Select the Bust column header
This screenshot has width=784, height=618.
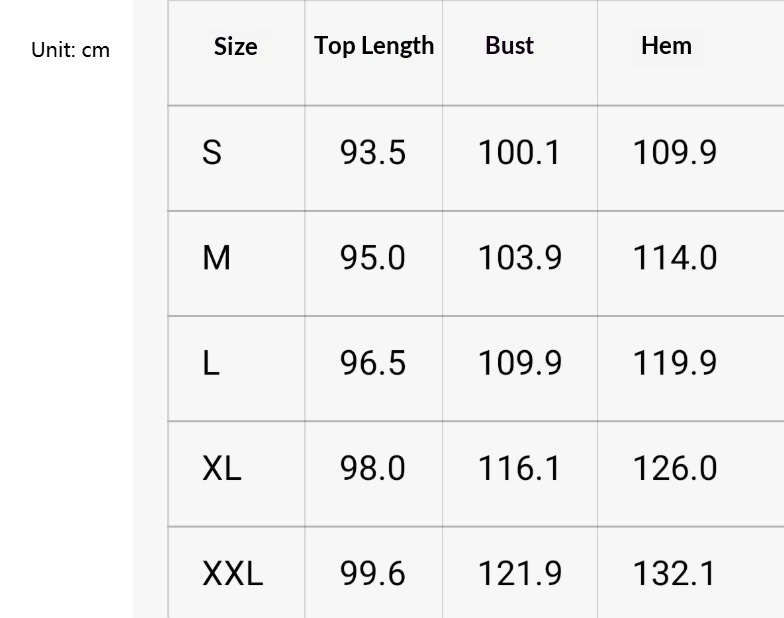pyautogui.click(x=509, y=46)
